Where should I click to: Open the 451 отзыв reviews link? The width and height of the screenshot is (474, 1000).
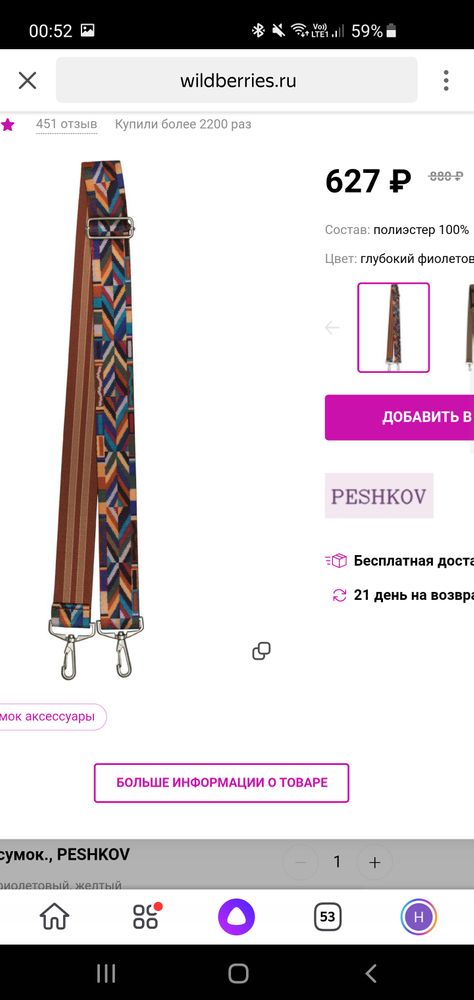[66, 124]
